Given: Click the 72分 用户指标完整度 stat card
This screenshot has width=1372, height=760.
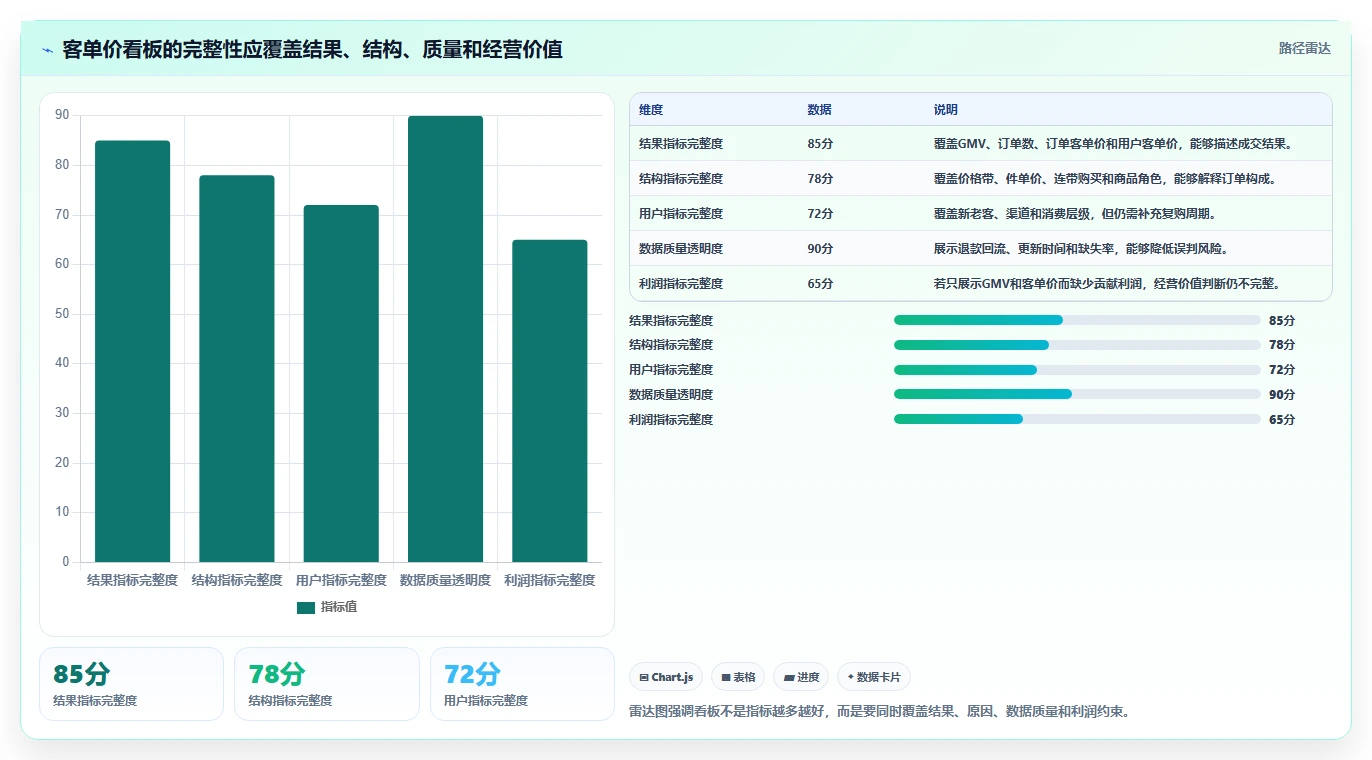Looking at the screenshot, I should point(522,684).
